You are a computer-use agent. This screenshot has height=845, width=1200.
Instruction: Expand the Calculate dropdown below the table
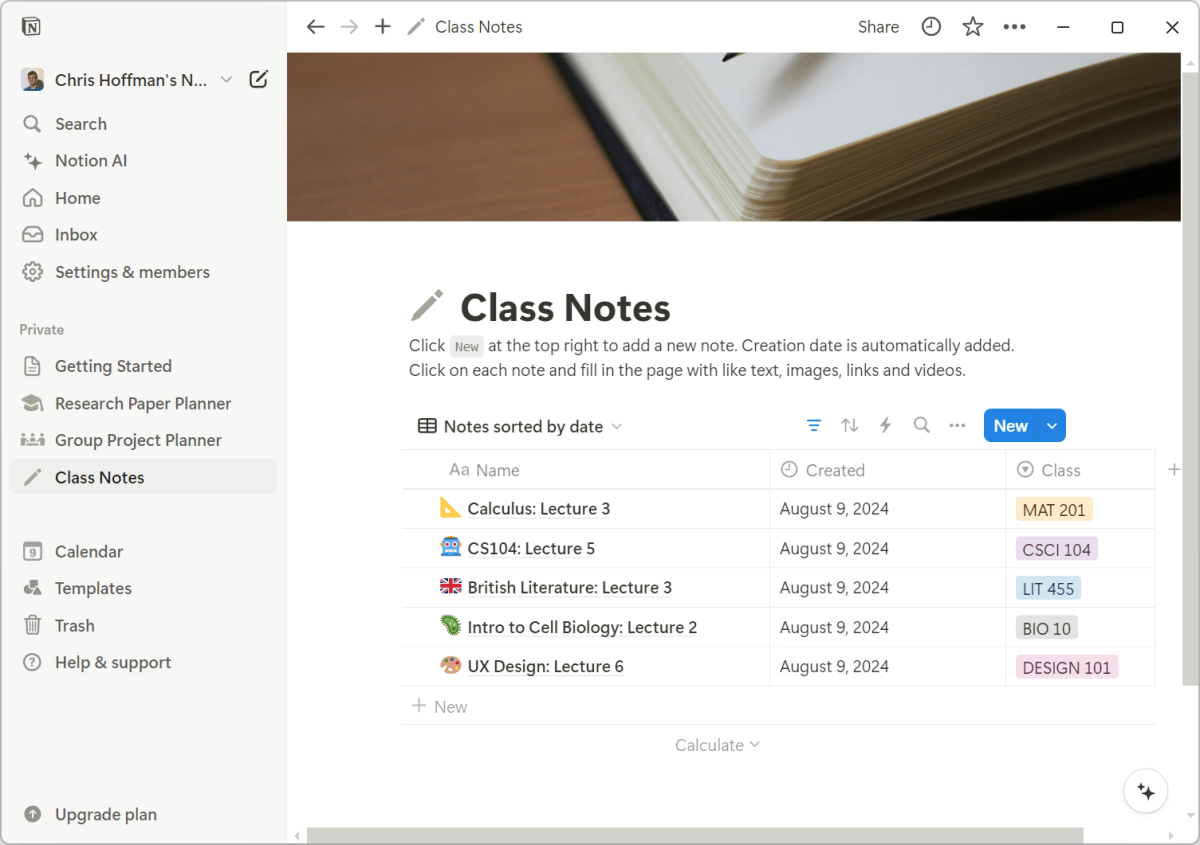(717, 745)
